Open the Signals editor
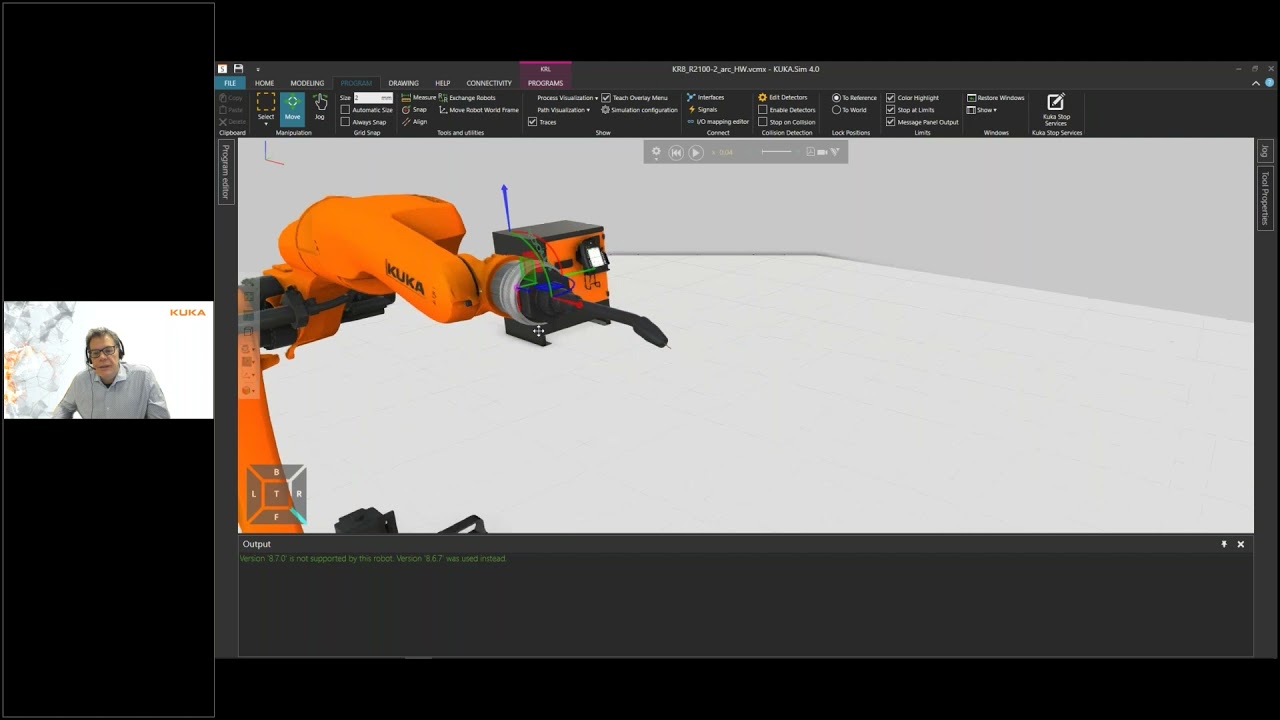1280x720 pixels. [x=702, y=110]
